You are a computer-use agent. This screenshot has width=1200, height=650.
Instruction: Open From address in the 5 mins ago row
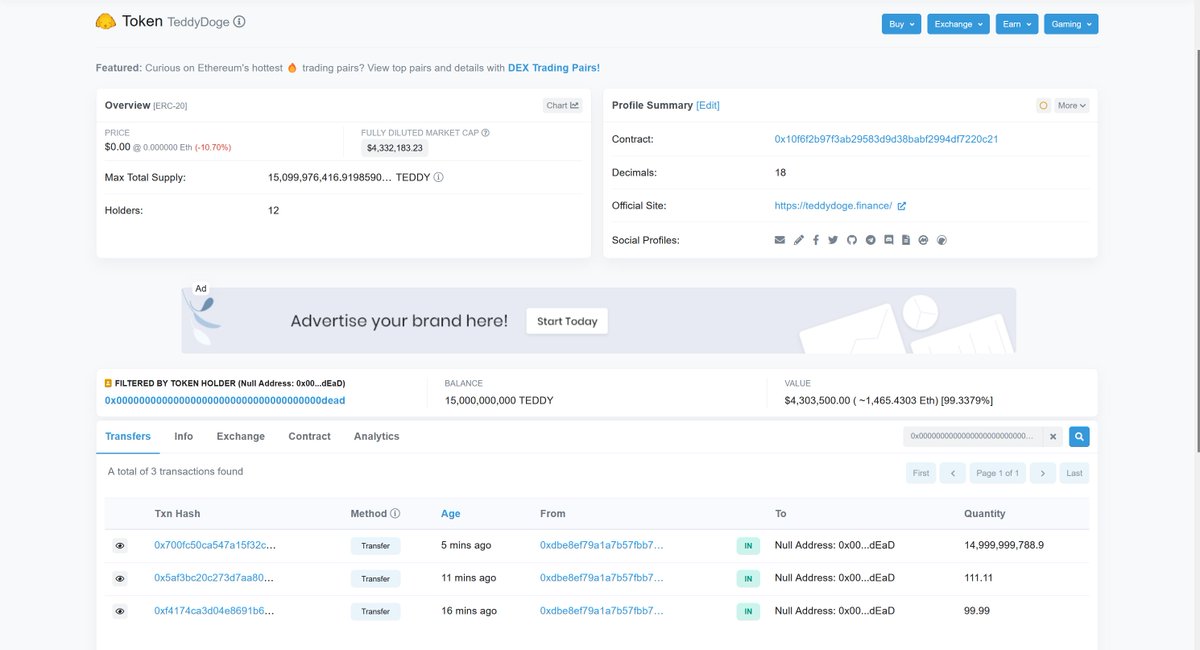(x=602, y=546)
